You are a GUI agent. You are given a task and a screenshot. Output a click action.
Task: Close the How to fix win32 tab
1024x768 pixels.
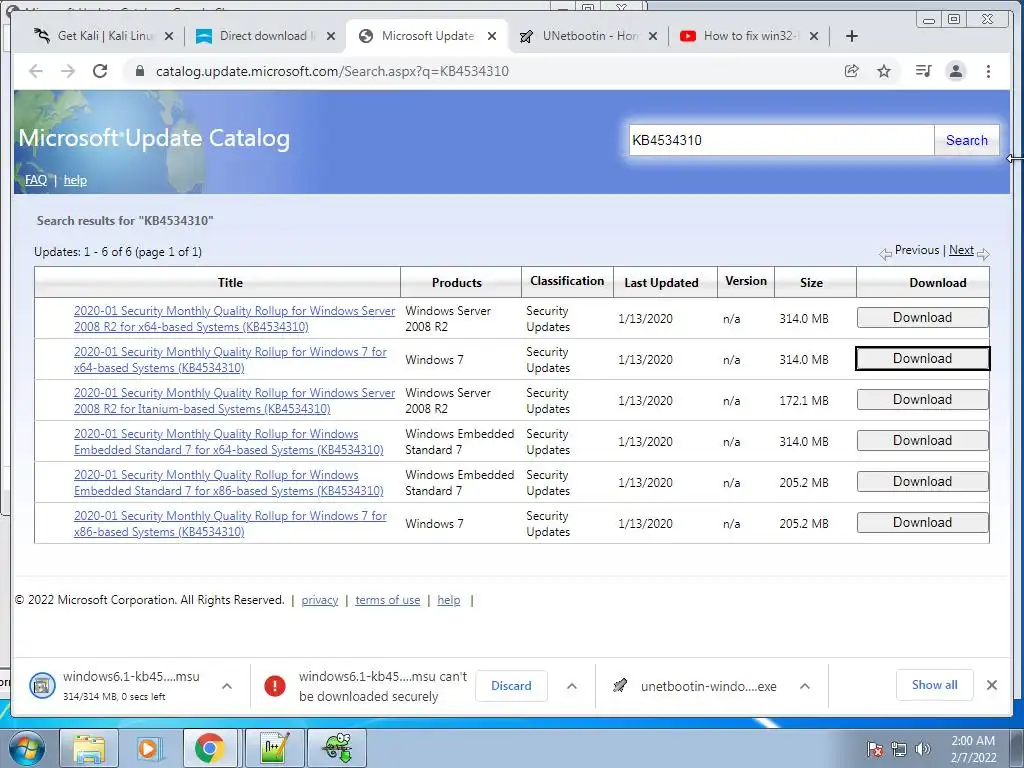pos(814,36)
